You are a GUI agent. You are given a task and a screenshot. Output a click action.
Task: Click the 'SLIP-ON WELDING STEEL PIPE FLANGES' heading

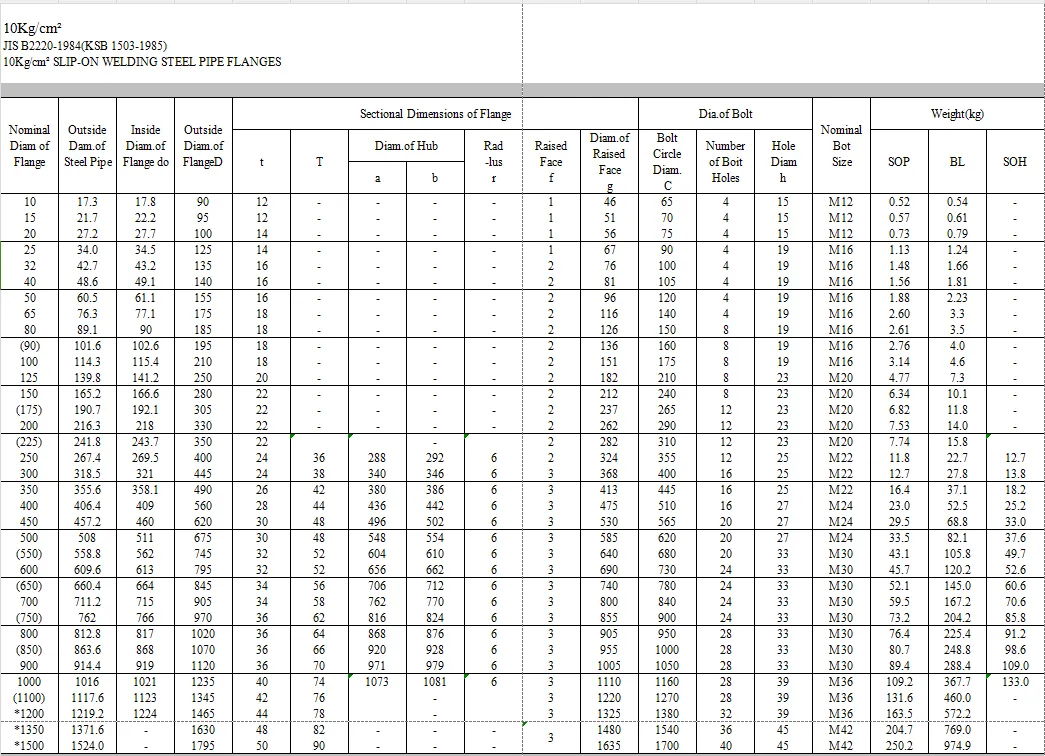(x=167, y=61)
